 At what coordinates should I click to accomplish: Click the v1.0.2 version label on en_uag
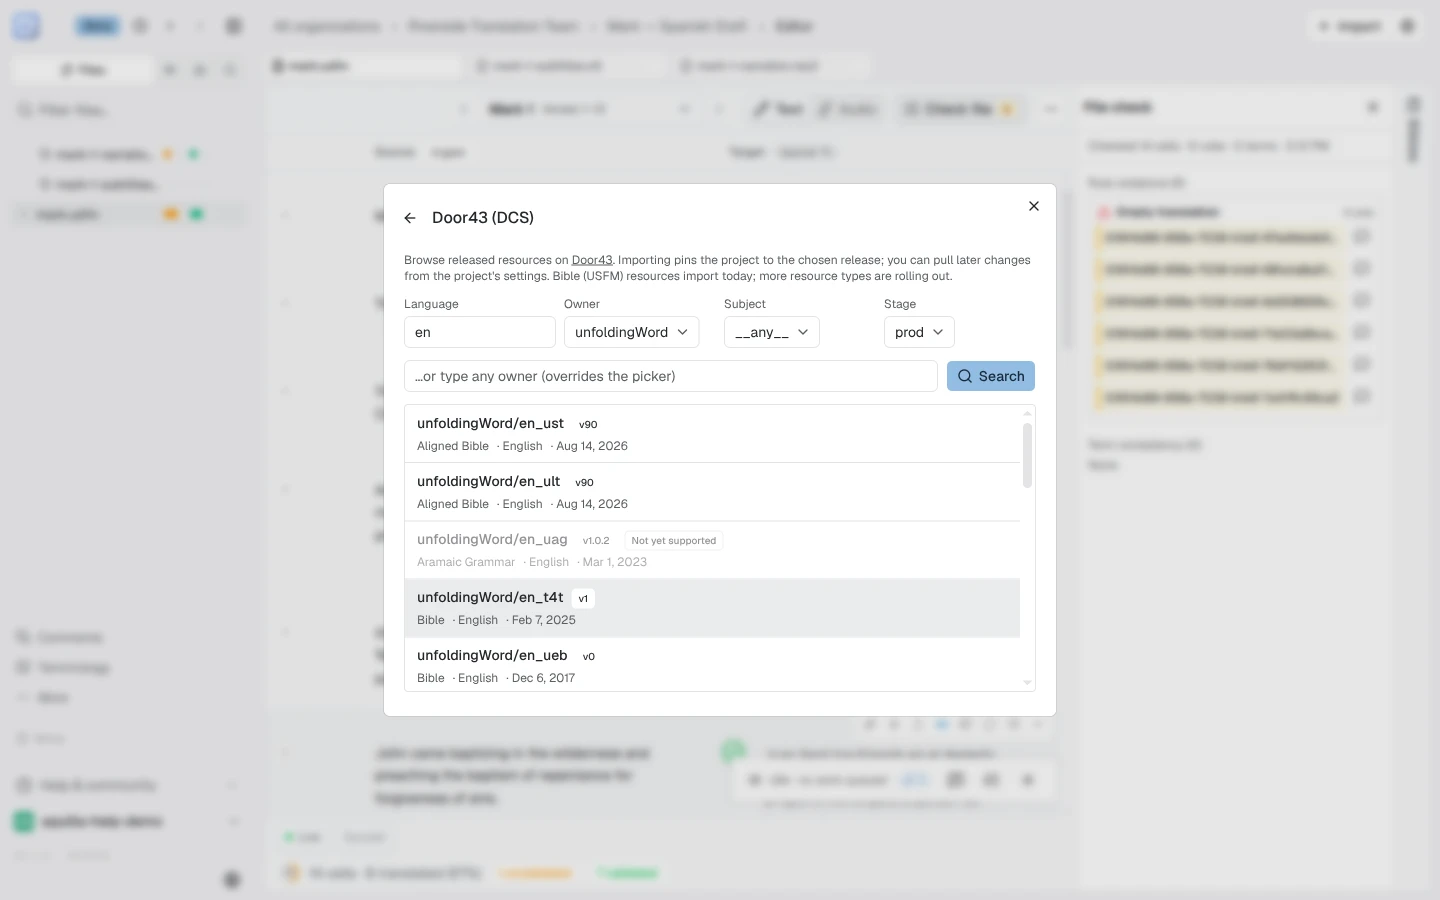click(596, 540)
